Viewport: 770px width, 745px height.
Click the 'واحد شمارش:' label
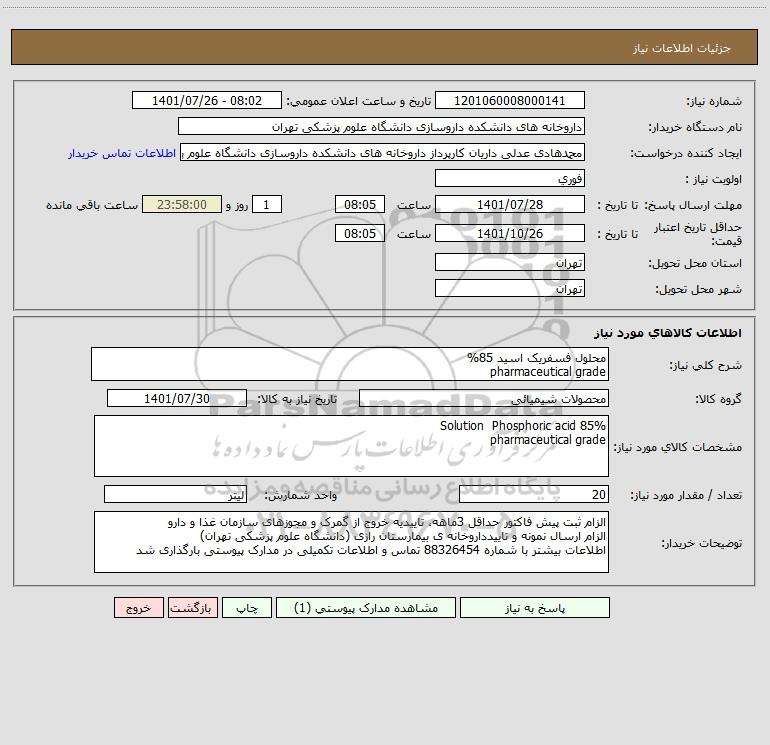tap(301, 496)
